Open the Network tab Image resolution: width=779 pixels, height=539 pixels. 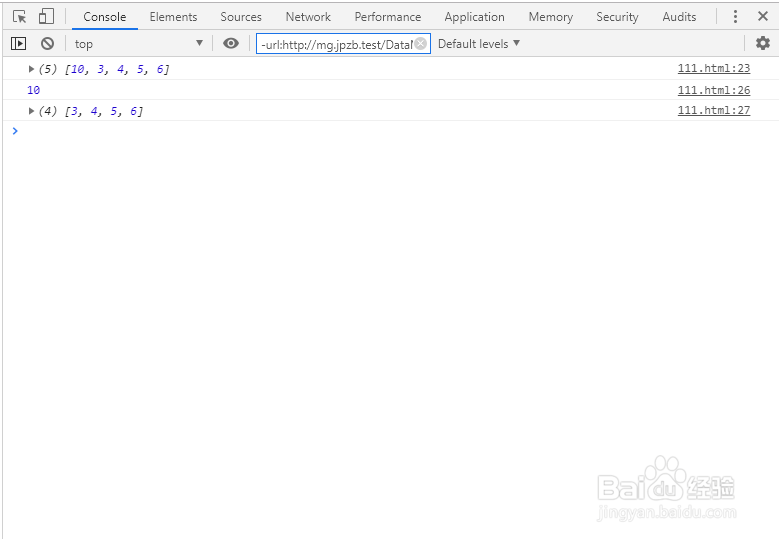click(x=308, y=17)
